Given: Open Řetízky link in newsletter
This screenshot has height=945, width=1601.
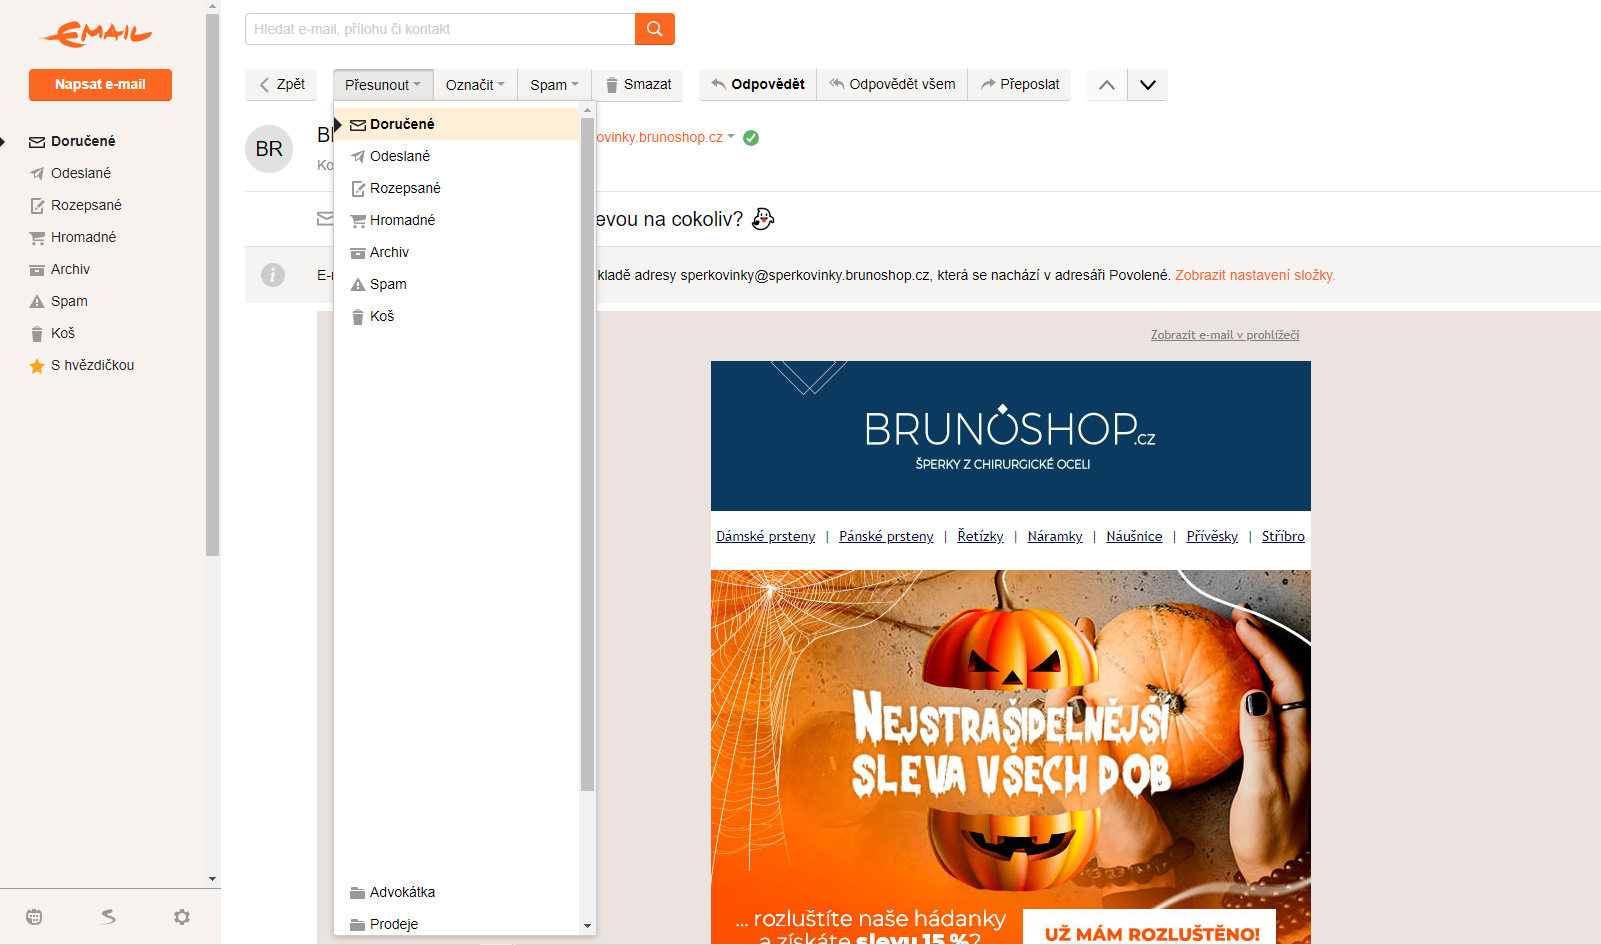Looking at the screenshot, I should coord(980,537).
